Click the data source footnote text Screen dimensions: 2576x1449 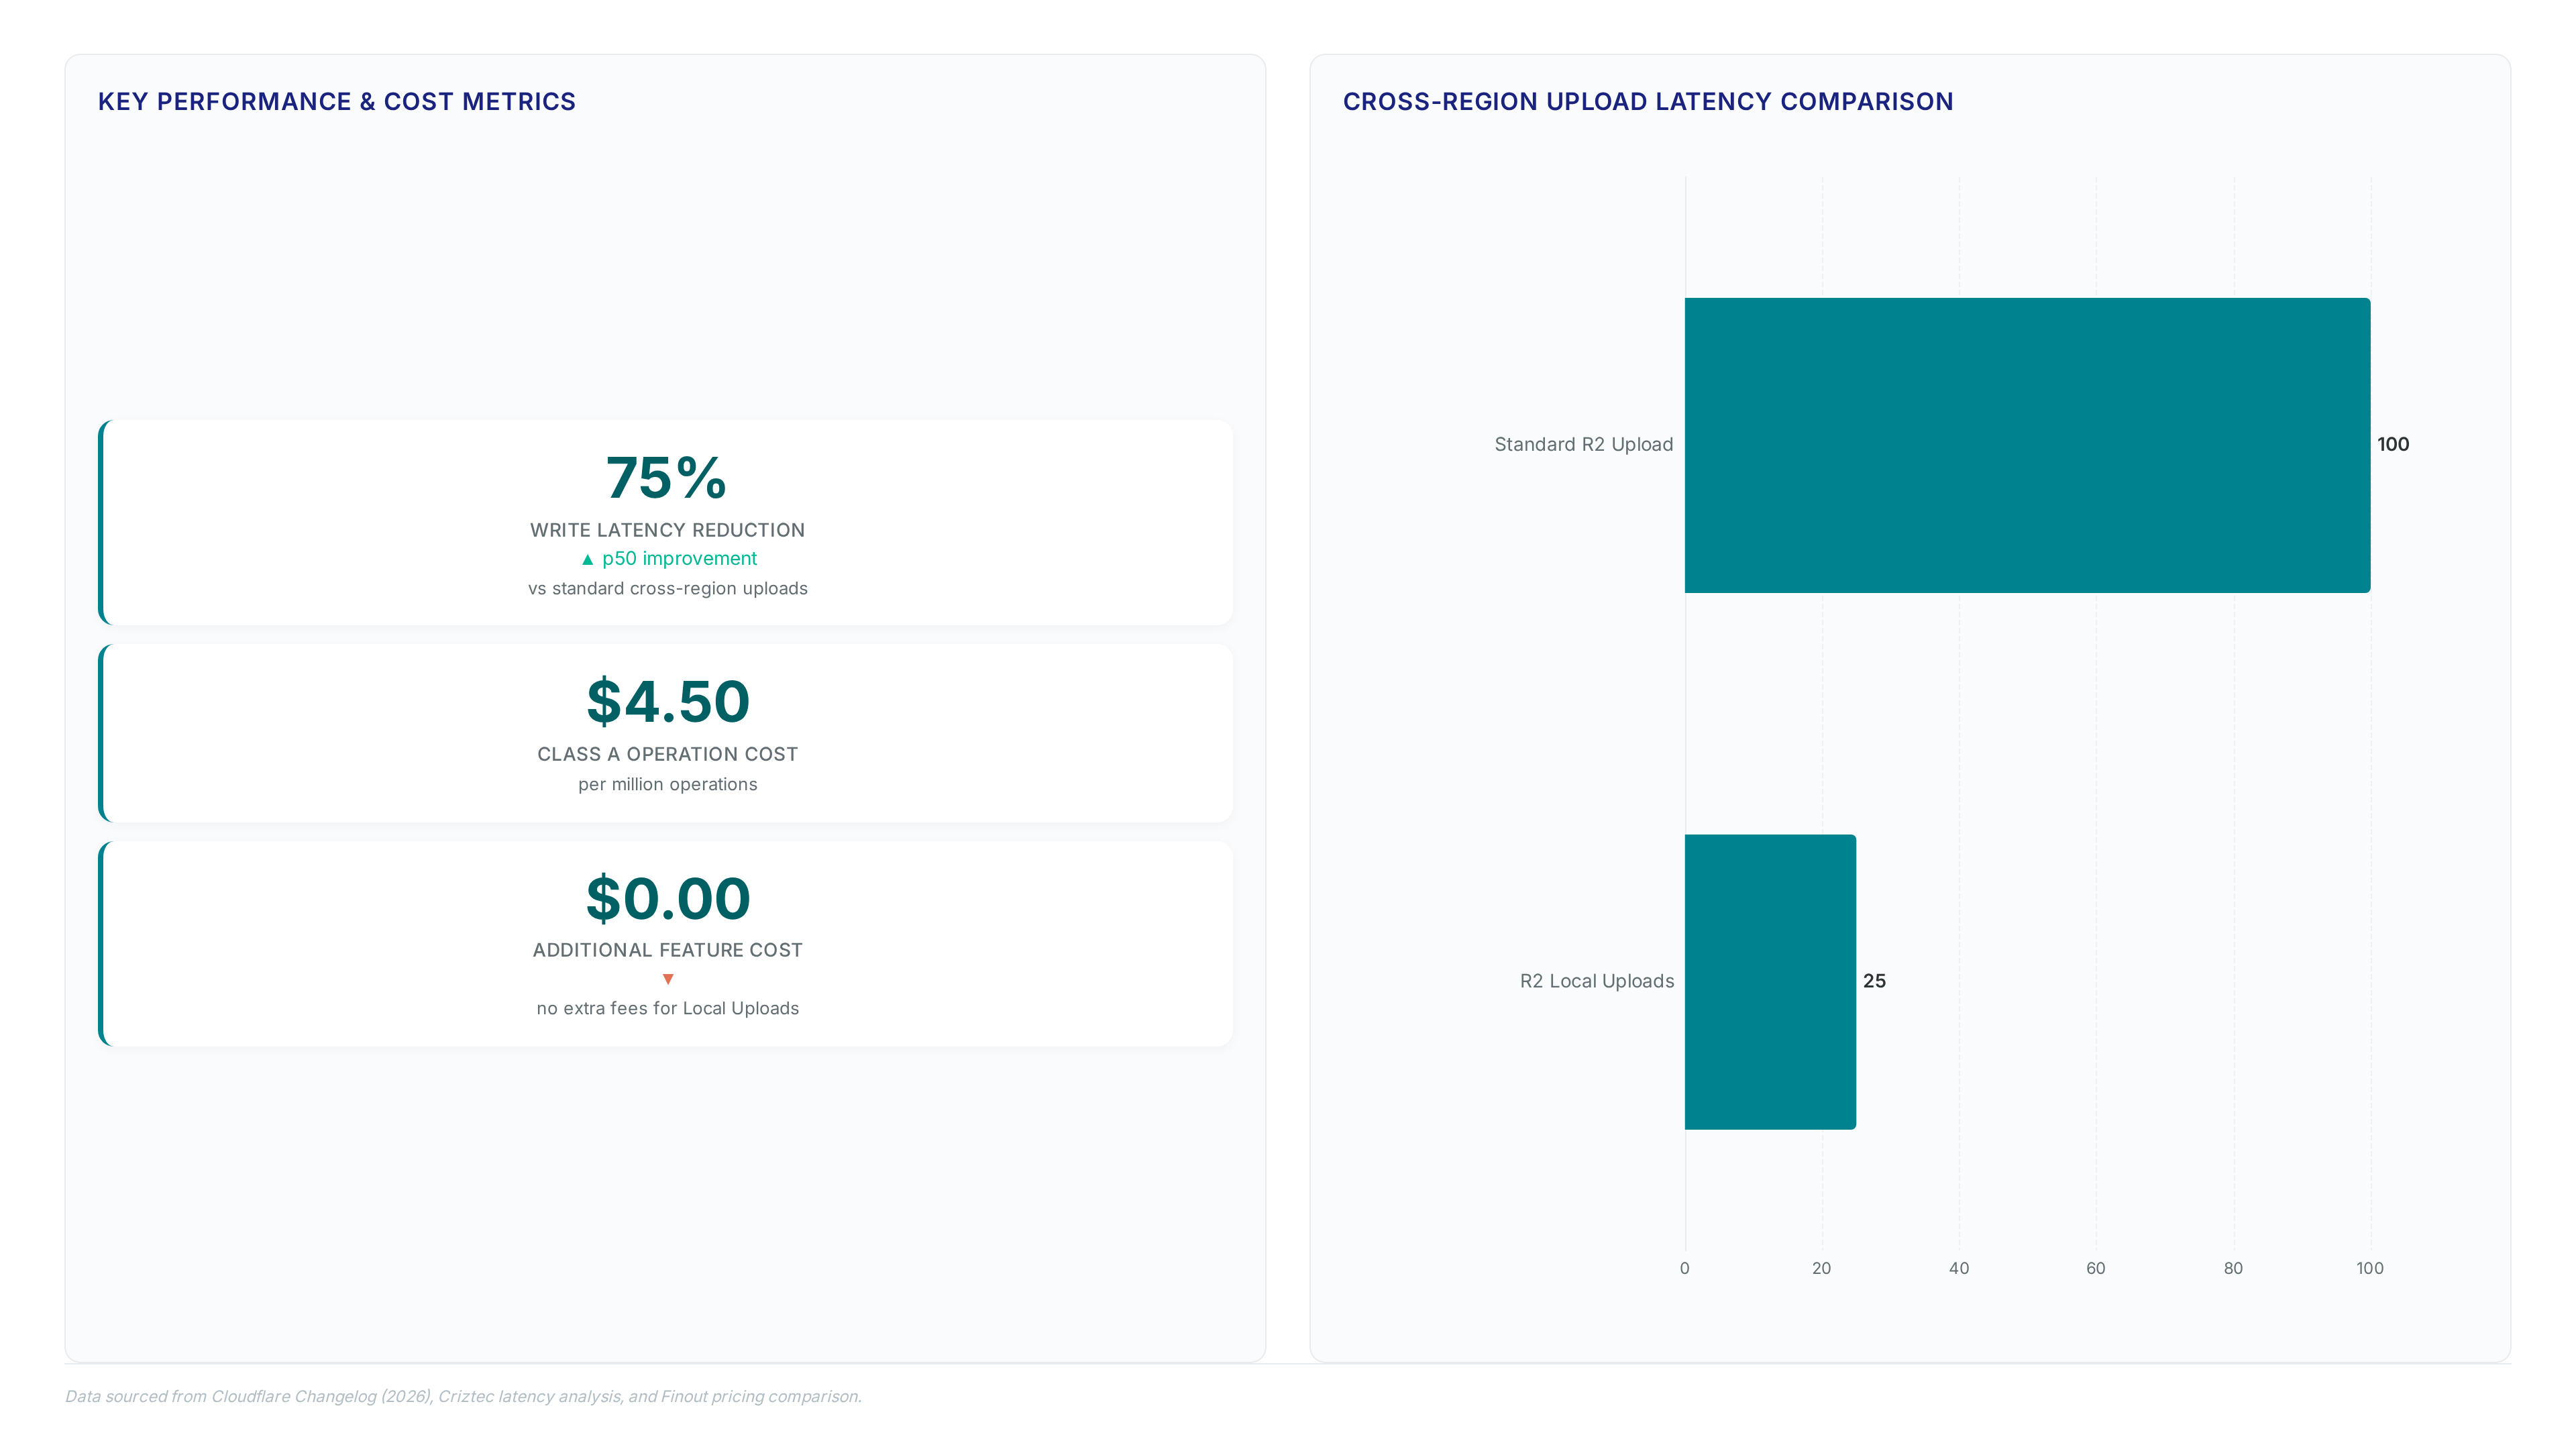(x=463, y=1396)
